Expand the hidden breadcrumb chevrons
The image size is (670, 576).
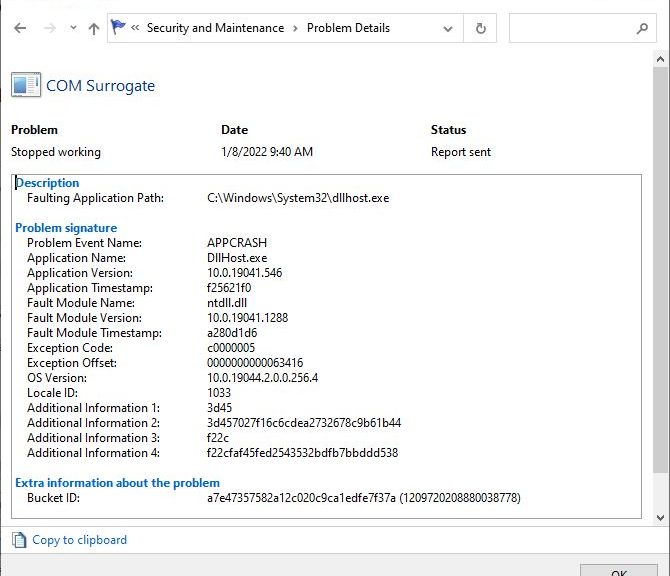(x=135, y=28)
